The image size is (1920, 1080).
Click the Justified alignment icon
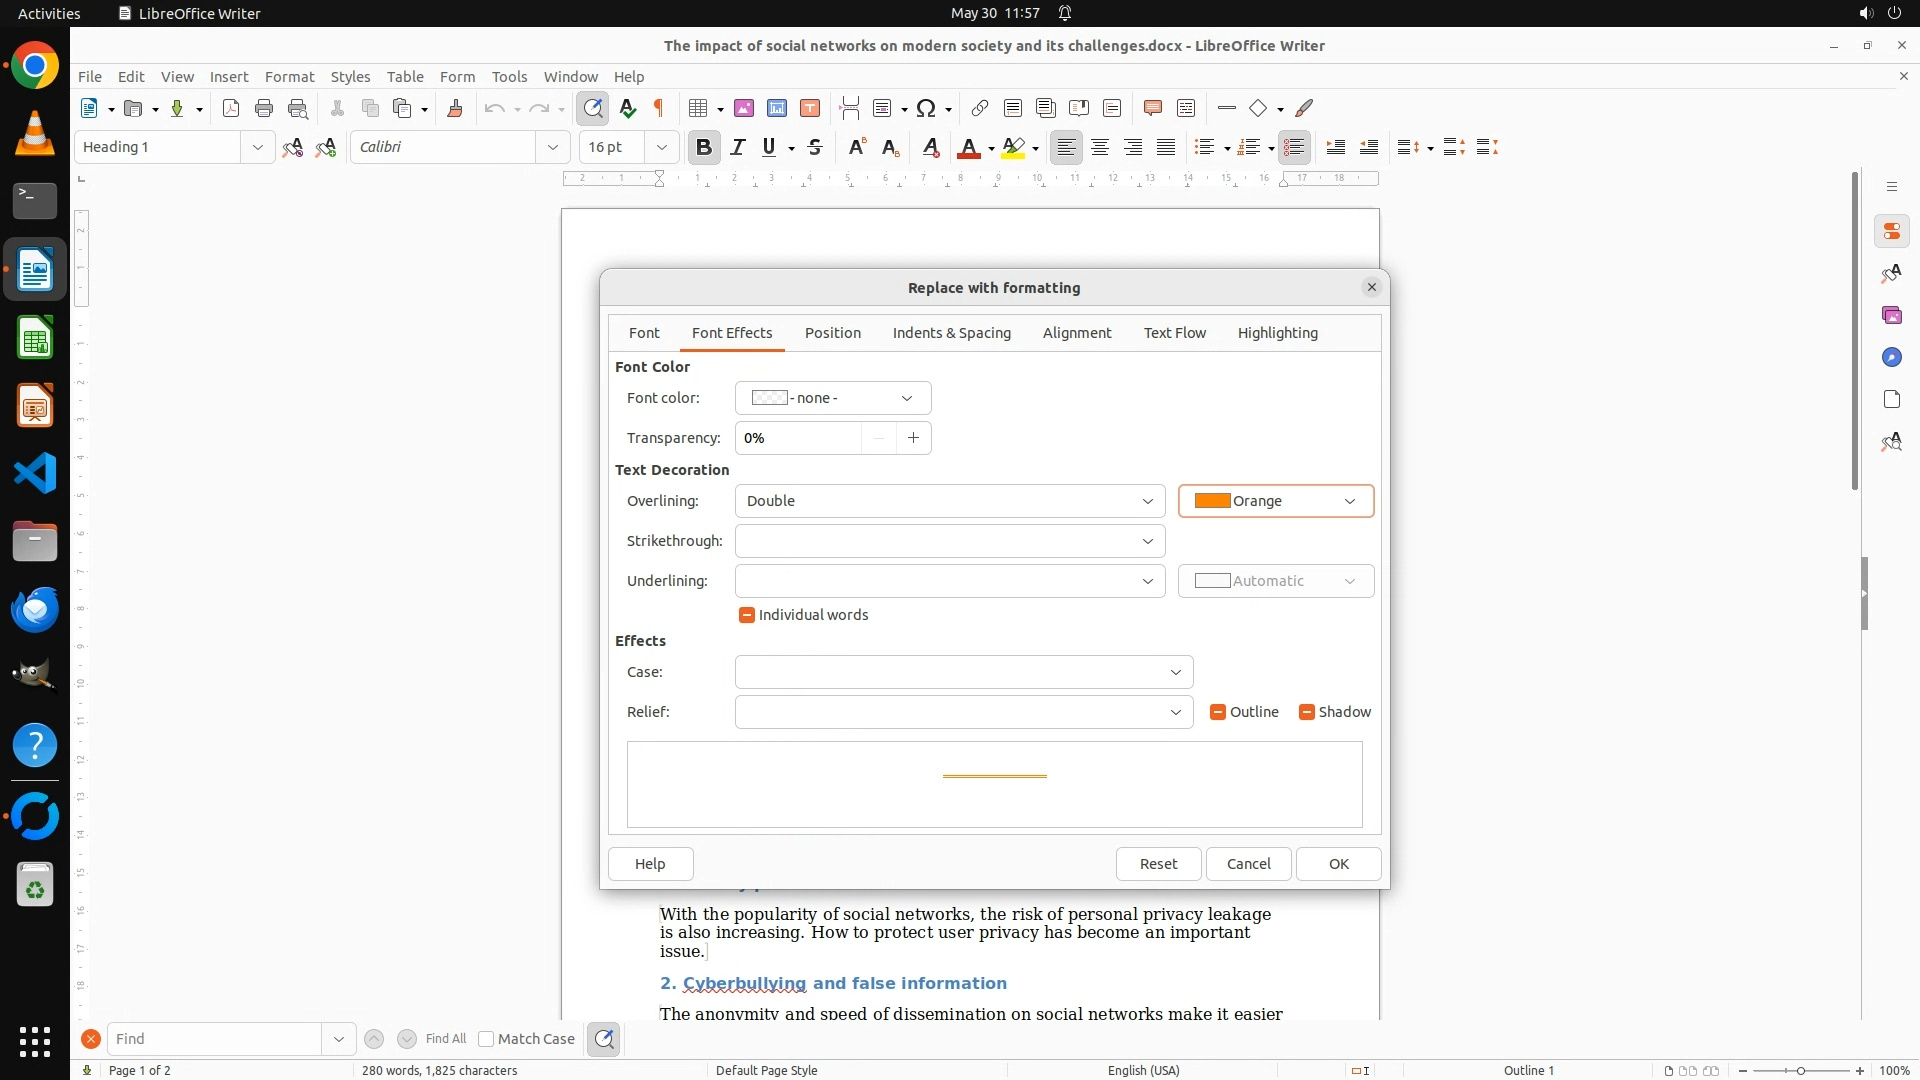point(1166,147)
